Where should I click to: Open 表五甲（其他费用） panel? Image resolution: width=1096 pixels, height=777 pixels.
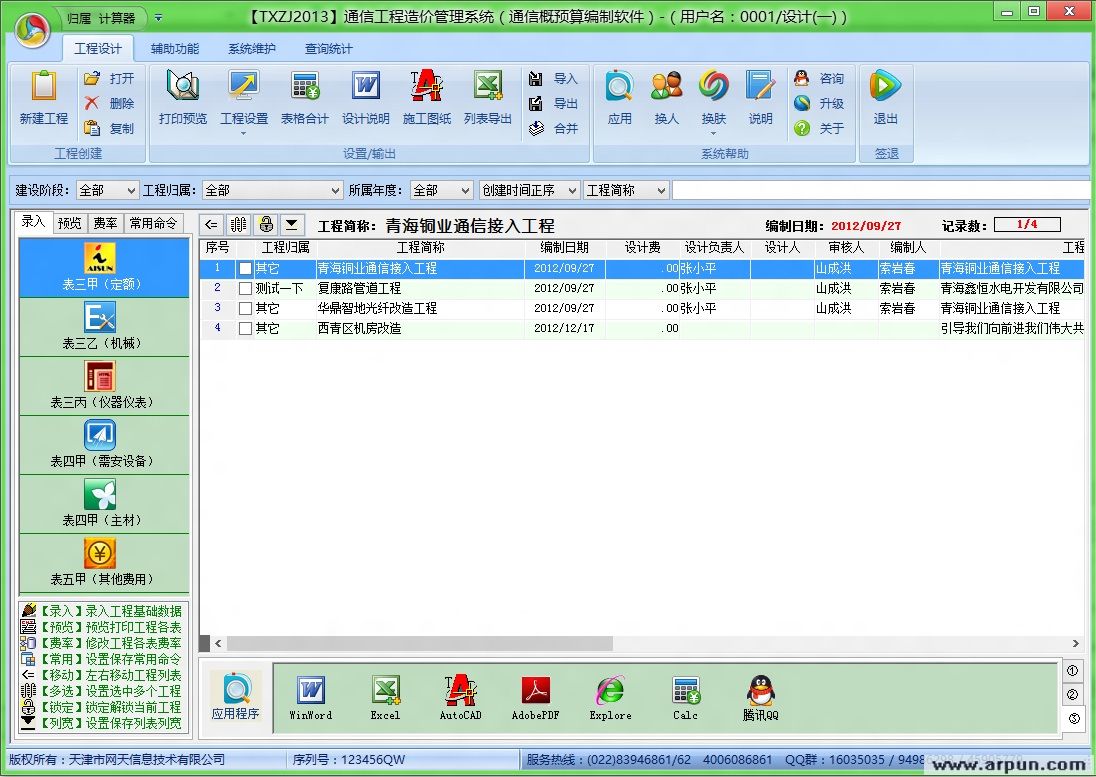click(104, 559)
